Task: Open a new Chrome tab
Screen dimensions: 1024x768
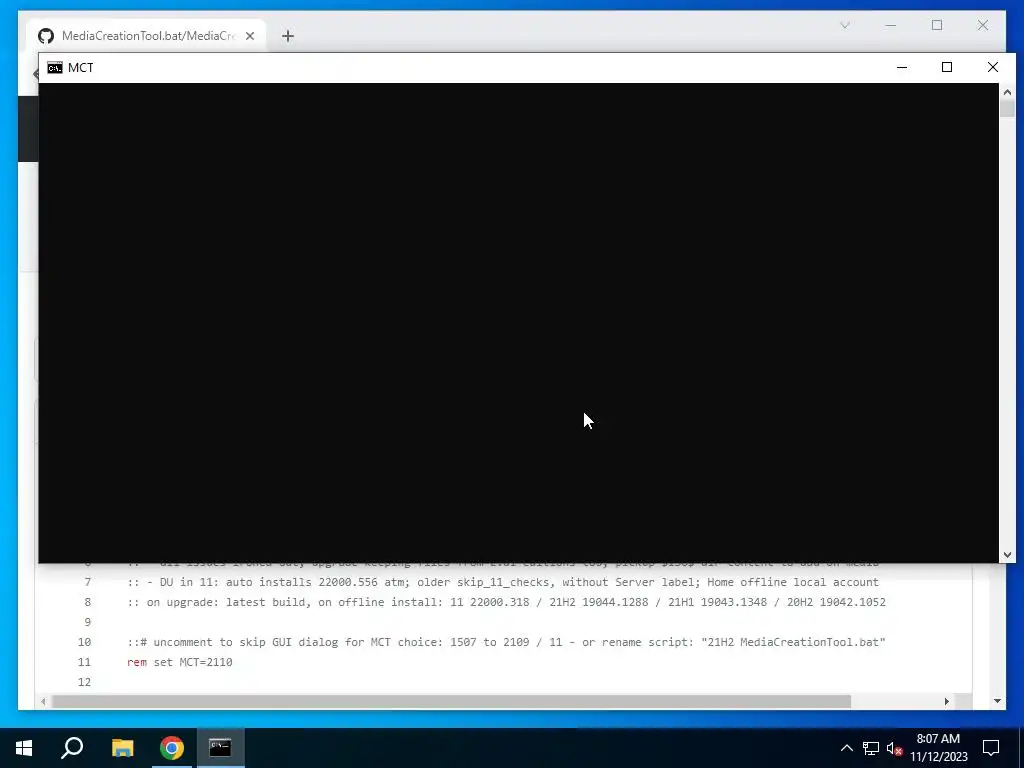Action: pos(288,36)
